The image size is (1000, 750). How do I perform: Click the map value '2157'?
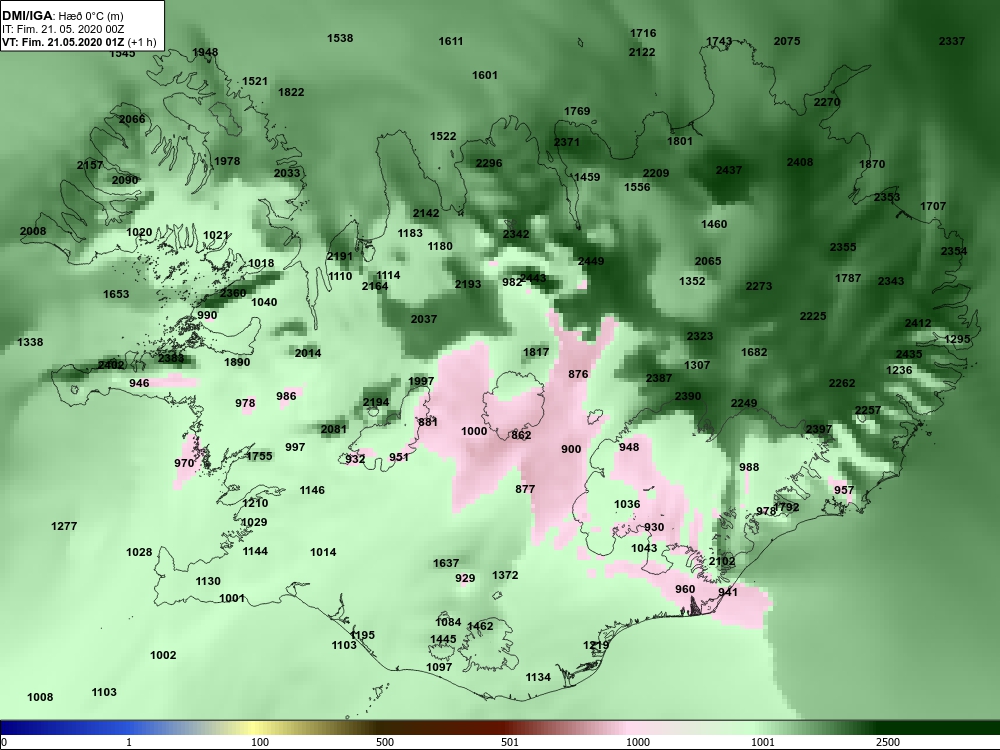click(90, 165)
